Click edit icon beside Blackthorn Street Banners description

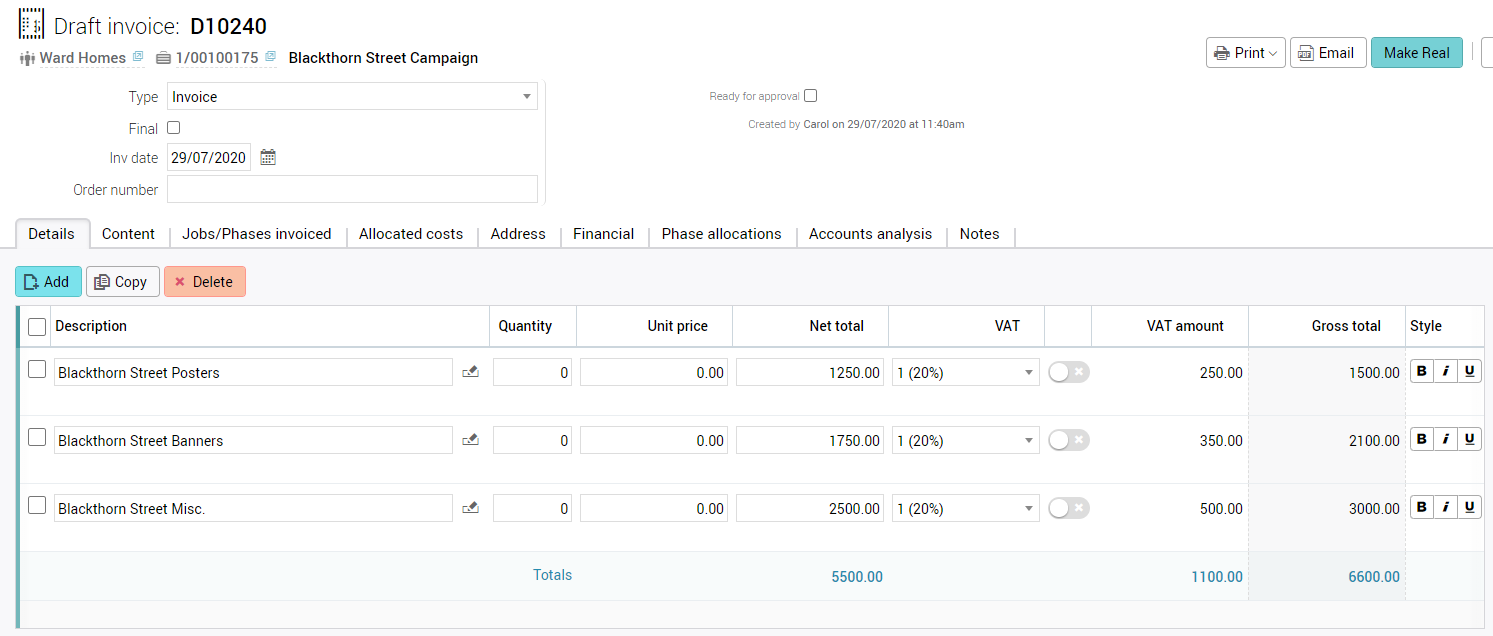click(470, 440)
